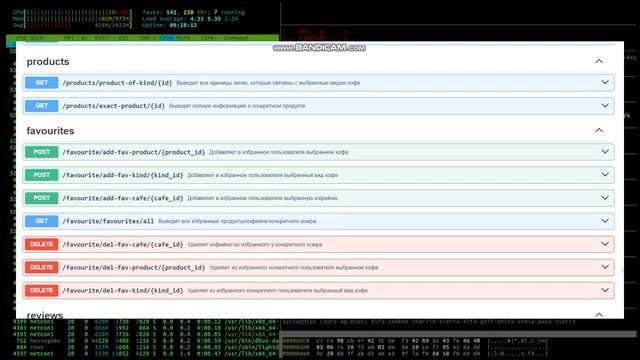Click the htop CPU usage meter
The height and width of the screenshot is (360, 640).
click(72, 12)
